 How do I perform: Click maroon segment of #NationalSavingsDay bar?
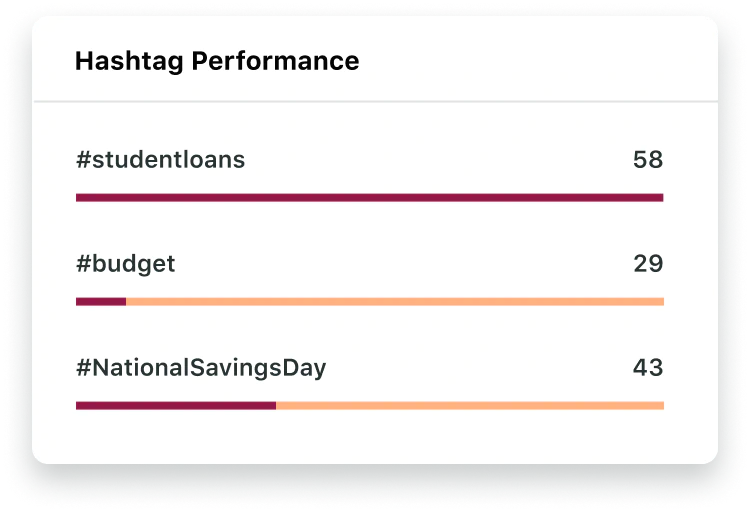point(176,406)
